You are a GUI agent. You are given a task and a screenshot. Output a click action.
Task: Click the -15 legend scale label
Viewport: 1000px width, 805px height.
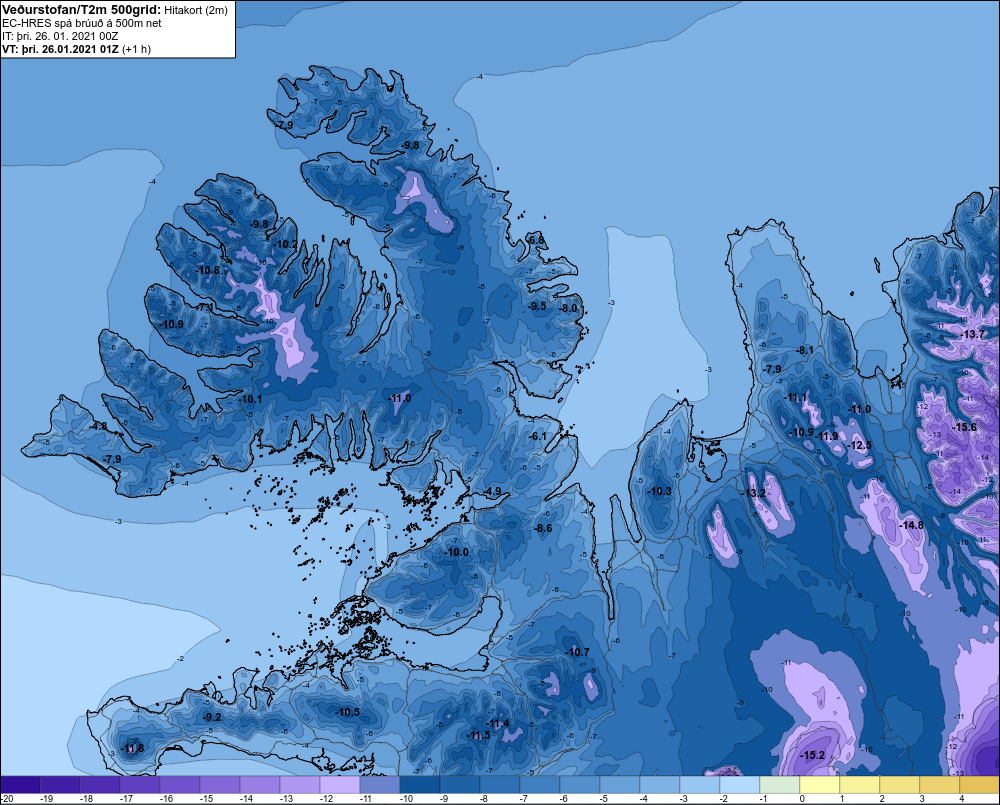[206, 799]
